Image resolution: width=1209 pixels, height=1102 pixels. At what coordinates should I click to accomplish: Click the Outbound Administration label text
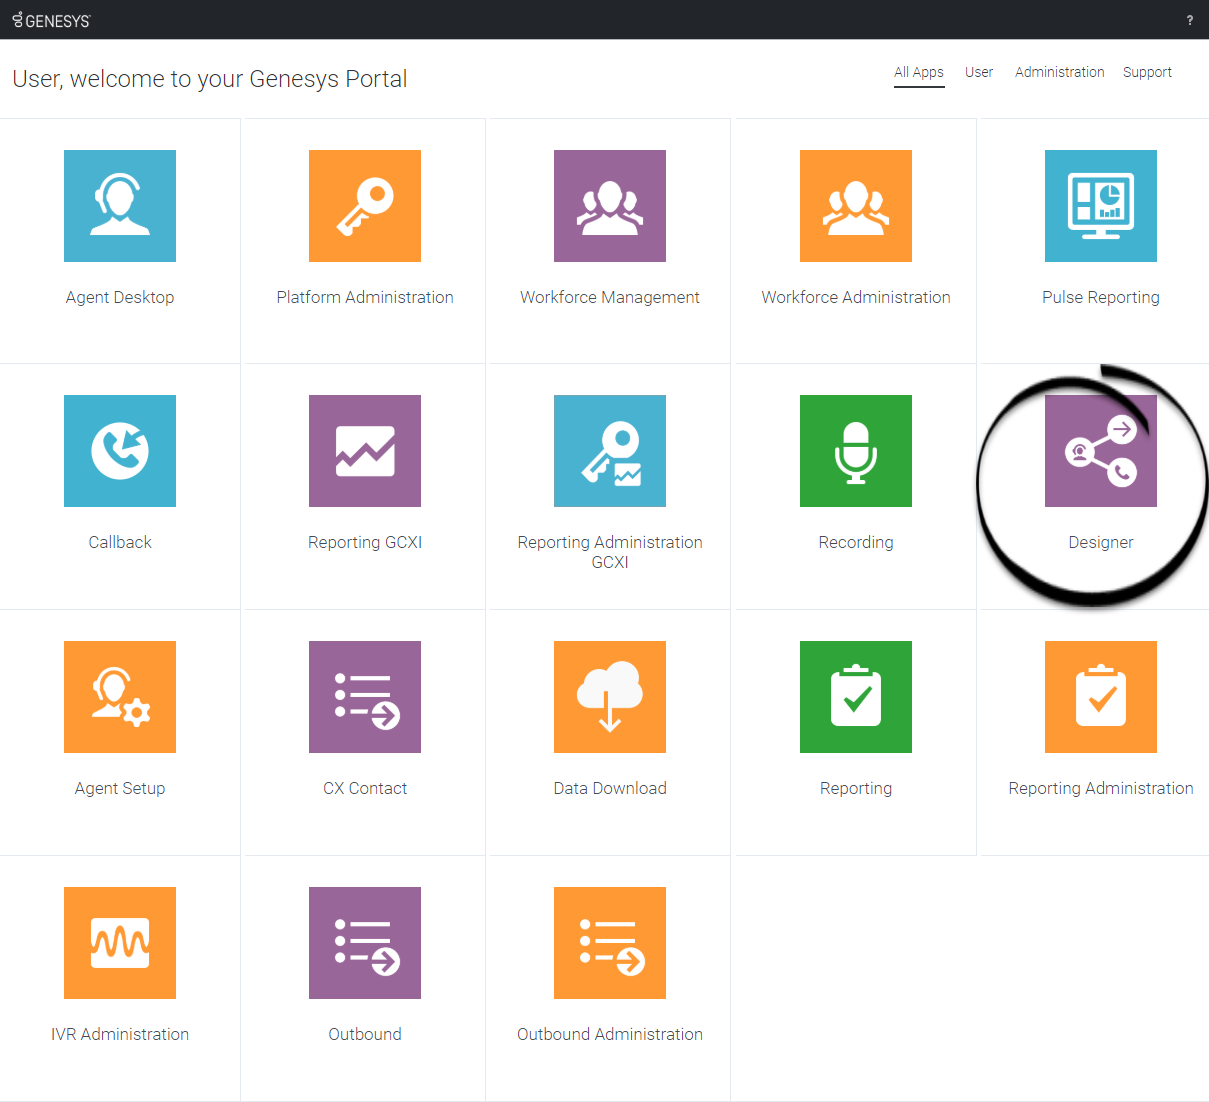[610, 1034]
